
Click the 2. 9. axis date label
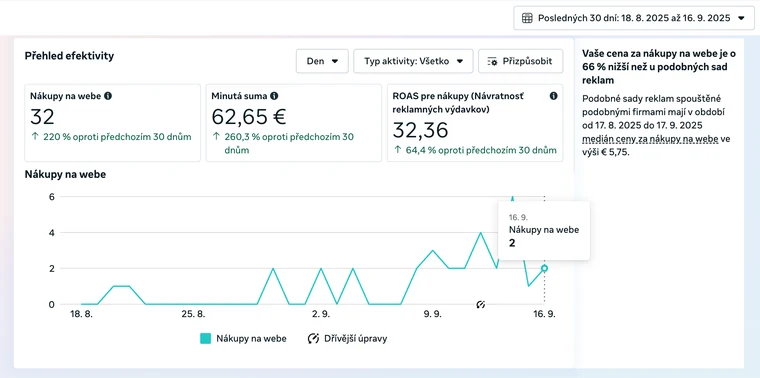321,314
